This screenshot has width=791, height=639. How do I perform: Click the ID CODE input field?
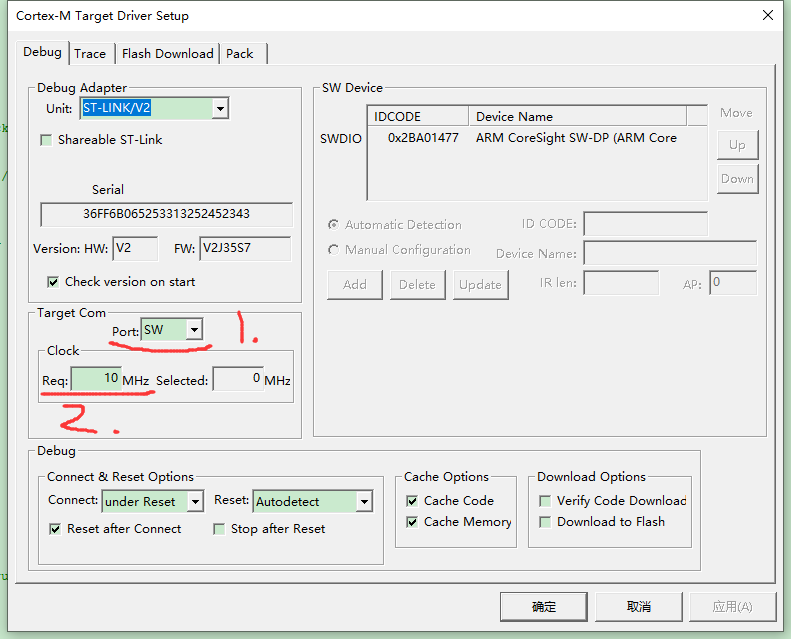[x=646, y=224]
